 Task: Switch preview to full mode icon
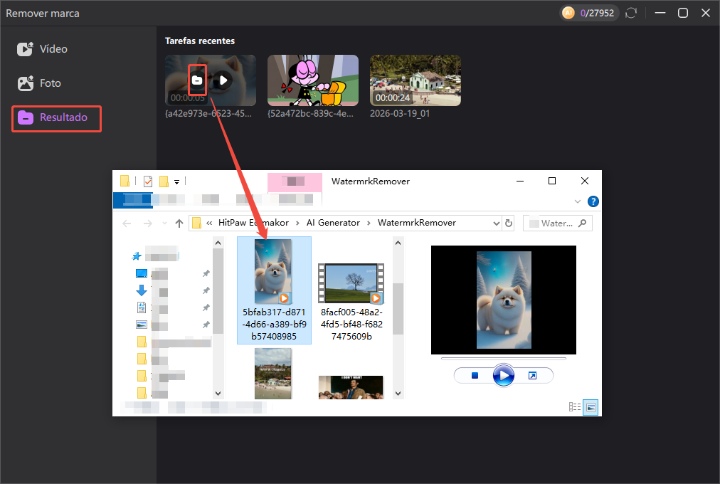tap(532, 376)
